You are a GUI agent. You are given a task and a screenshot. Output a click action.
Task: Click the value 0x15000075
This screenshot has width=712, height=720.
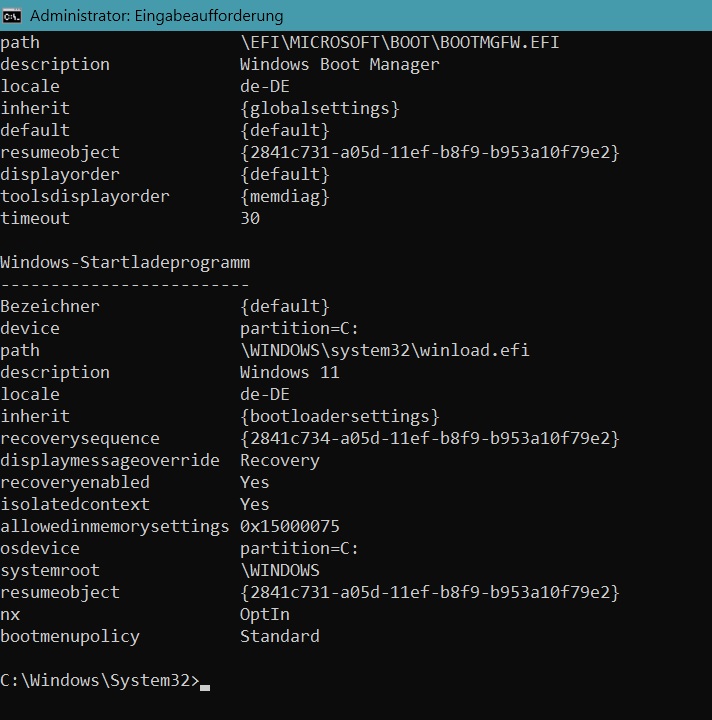tap(290, 527)
